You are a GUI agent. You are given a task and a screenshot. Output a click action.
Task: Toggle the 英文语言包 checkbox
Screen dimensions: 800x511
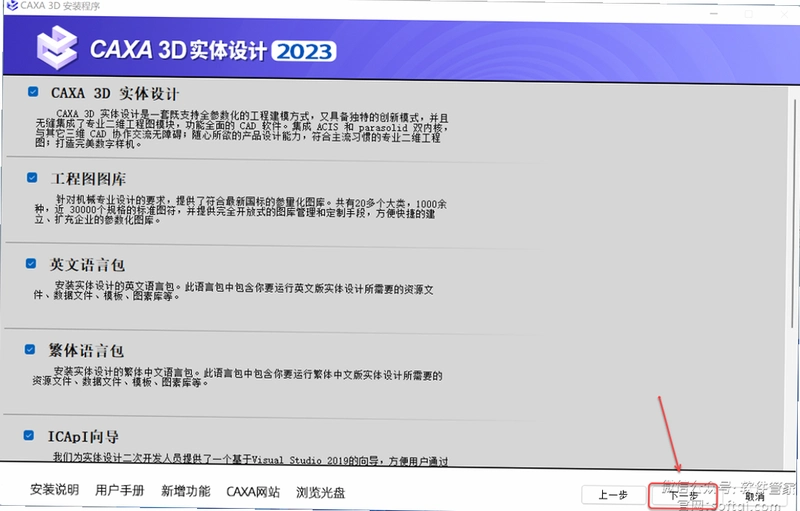(x=31, y=263)
